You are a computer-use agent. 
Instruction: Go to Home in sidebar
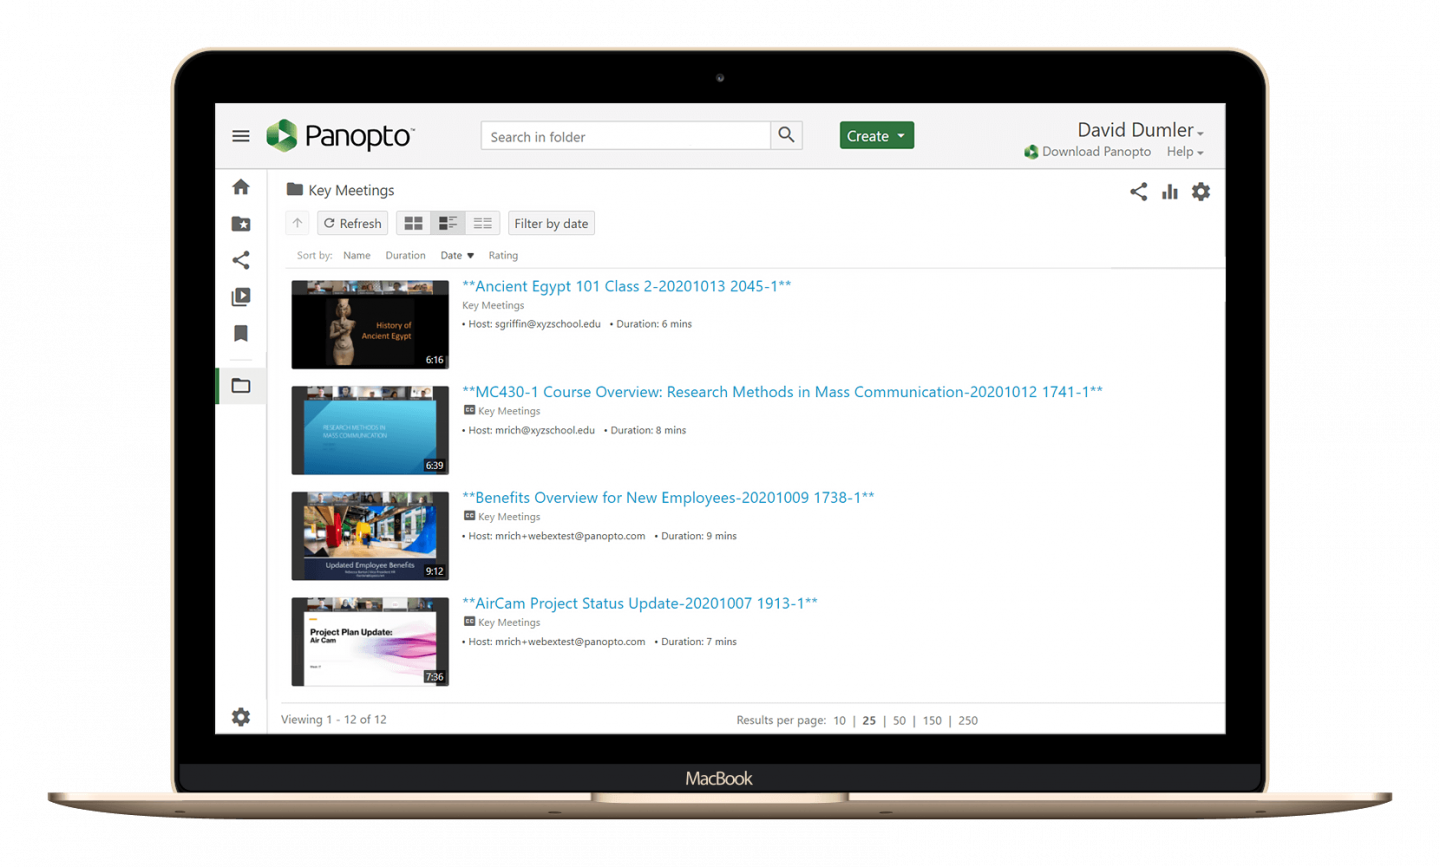(241, 187)
